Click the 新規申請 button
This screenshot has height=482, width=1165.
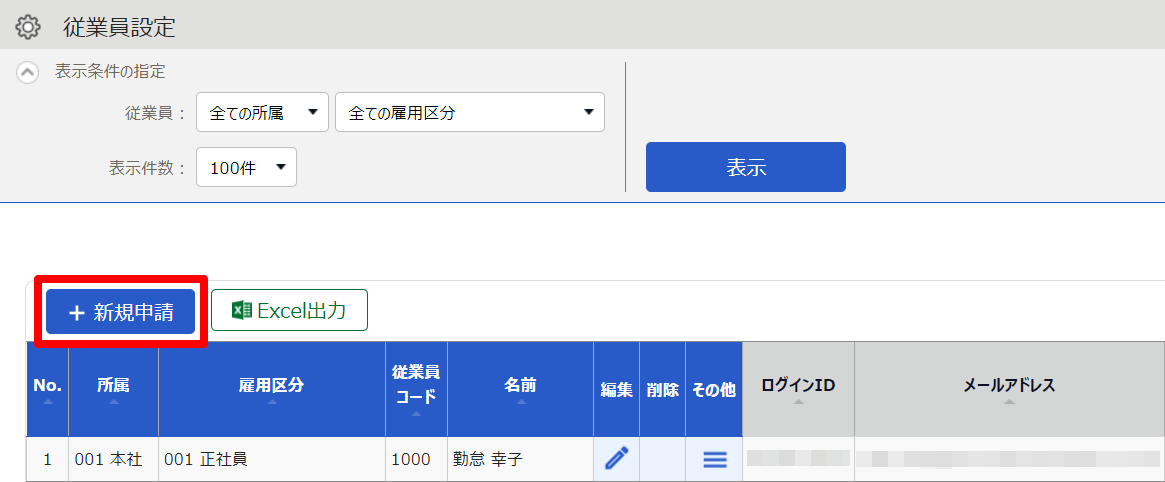pos(120,312)
